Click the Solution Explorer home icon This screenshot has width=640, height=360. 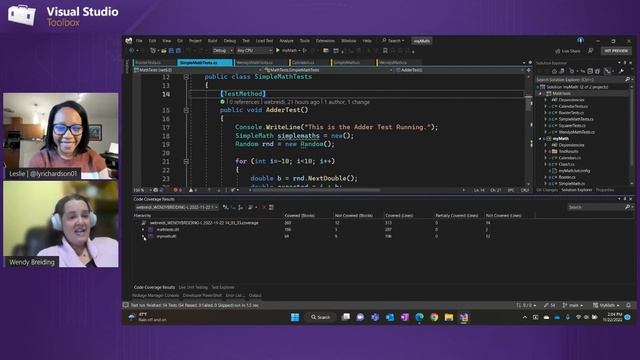[554, 71]
